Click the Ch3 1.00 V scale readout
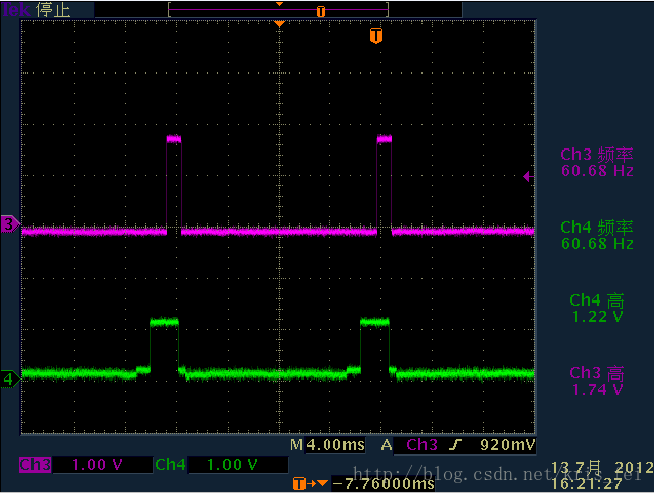 point(103,465)
